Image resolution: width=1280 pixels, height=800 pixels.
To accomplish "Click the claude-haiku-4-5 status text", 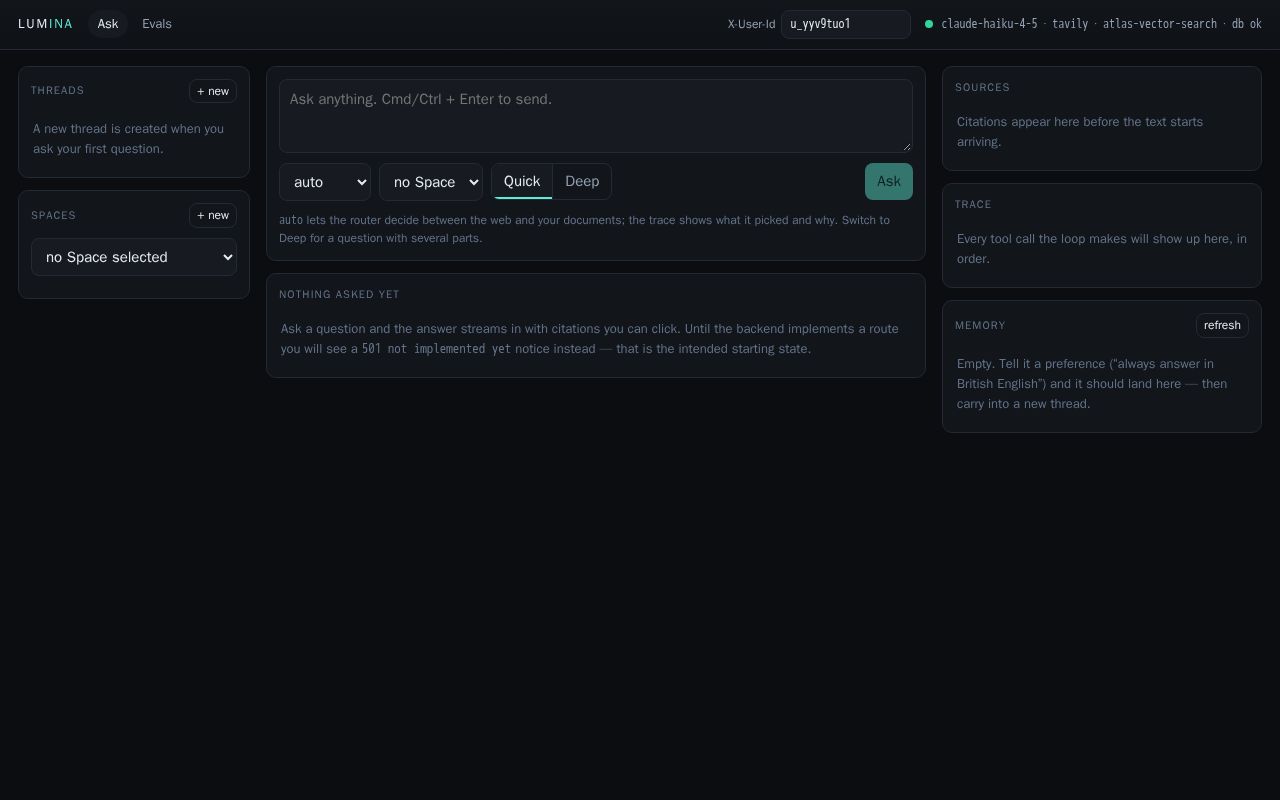I will [x=989, y=24].
